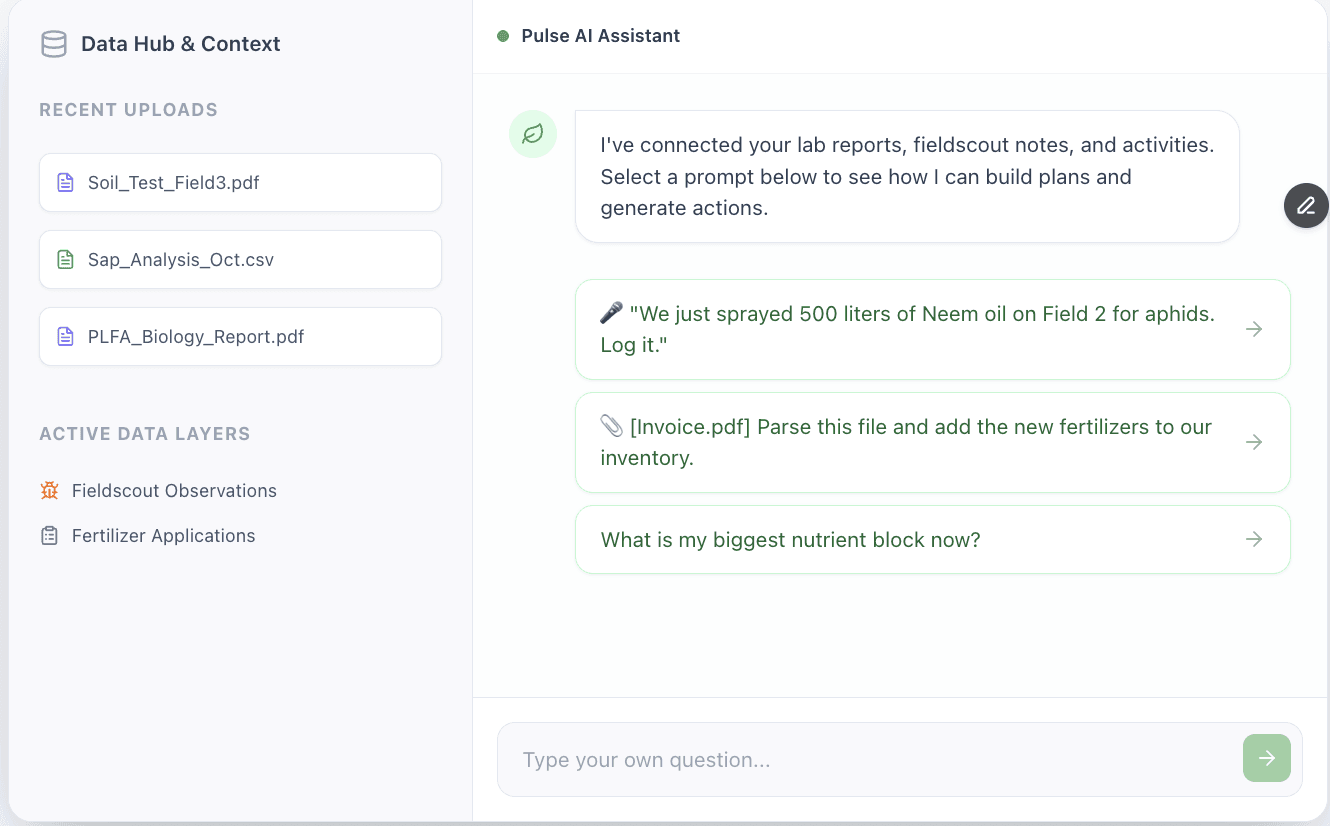The width and height of the screenshot is (1330, 826).
Task: Click the bug icon for Fieldscout Observations
Action: point(49,491)
